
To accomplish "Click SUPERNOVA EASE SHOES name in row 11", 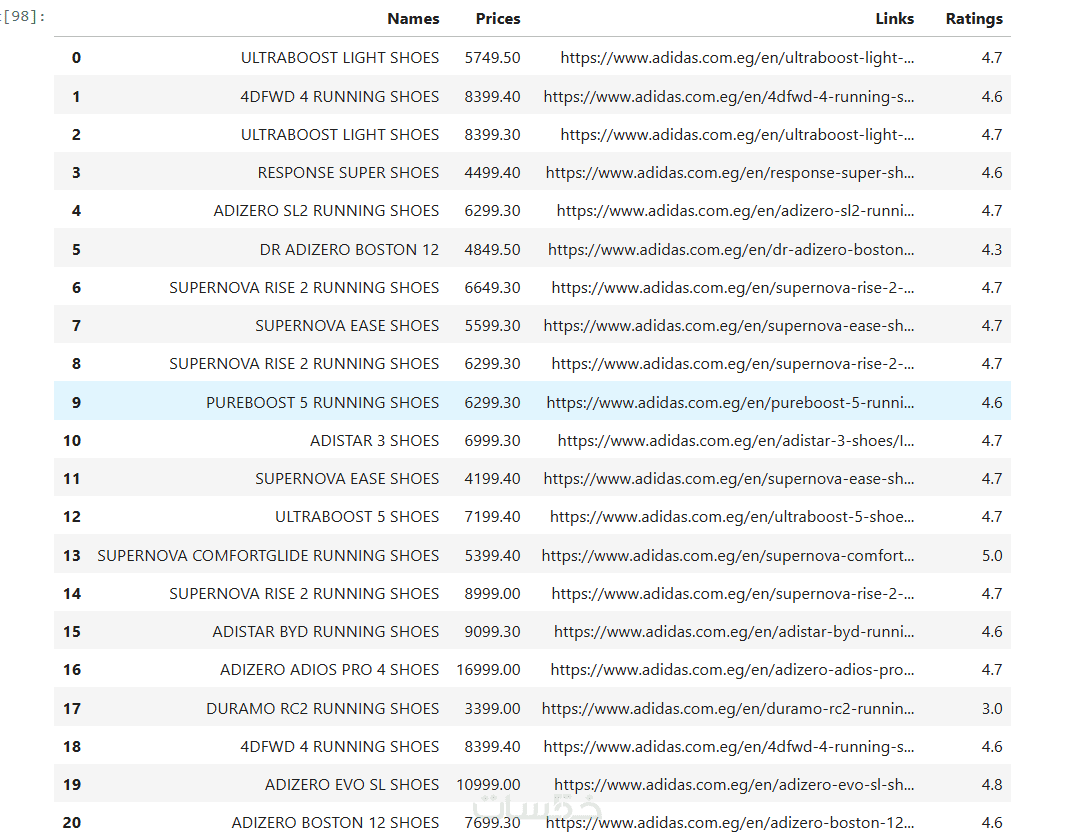I will (x=347, y=478).
